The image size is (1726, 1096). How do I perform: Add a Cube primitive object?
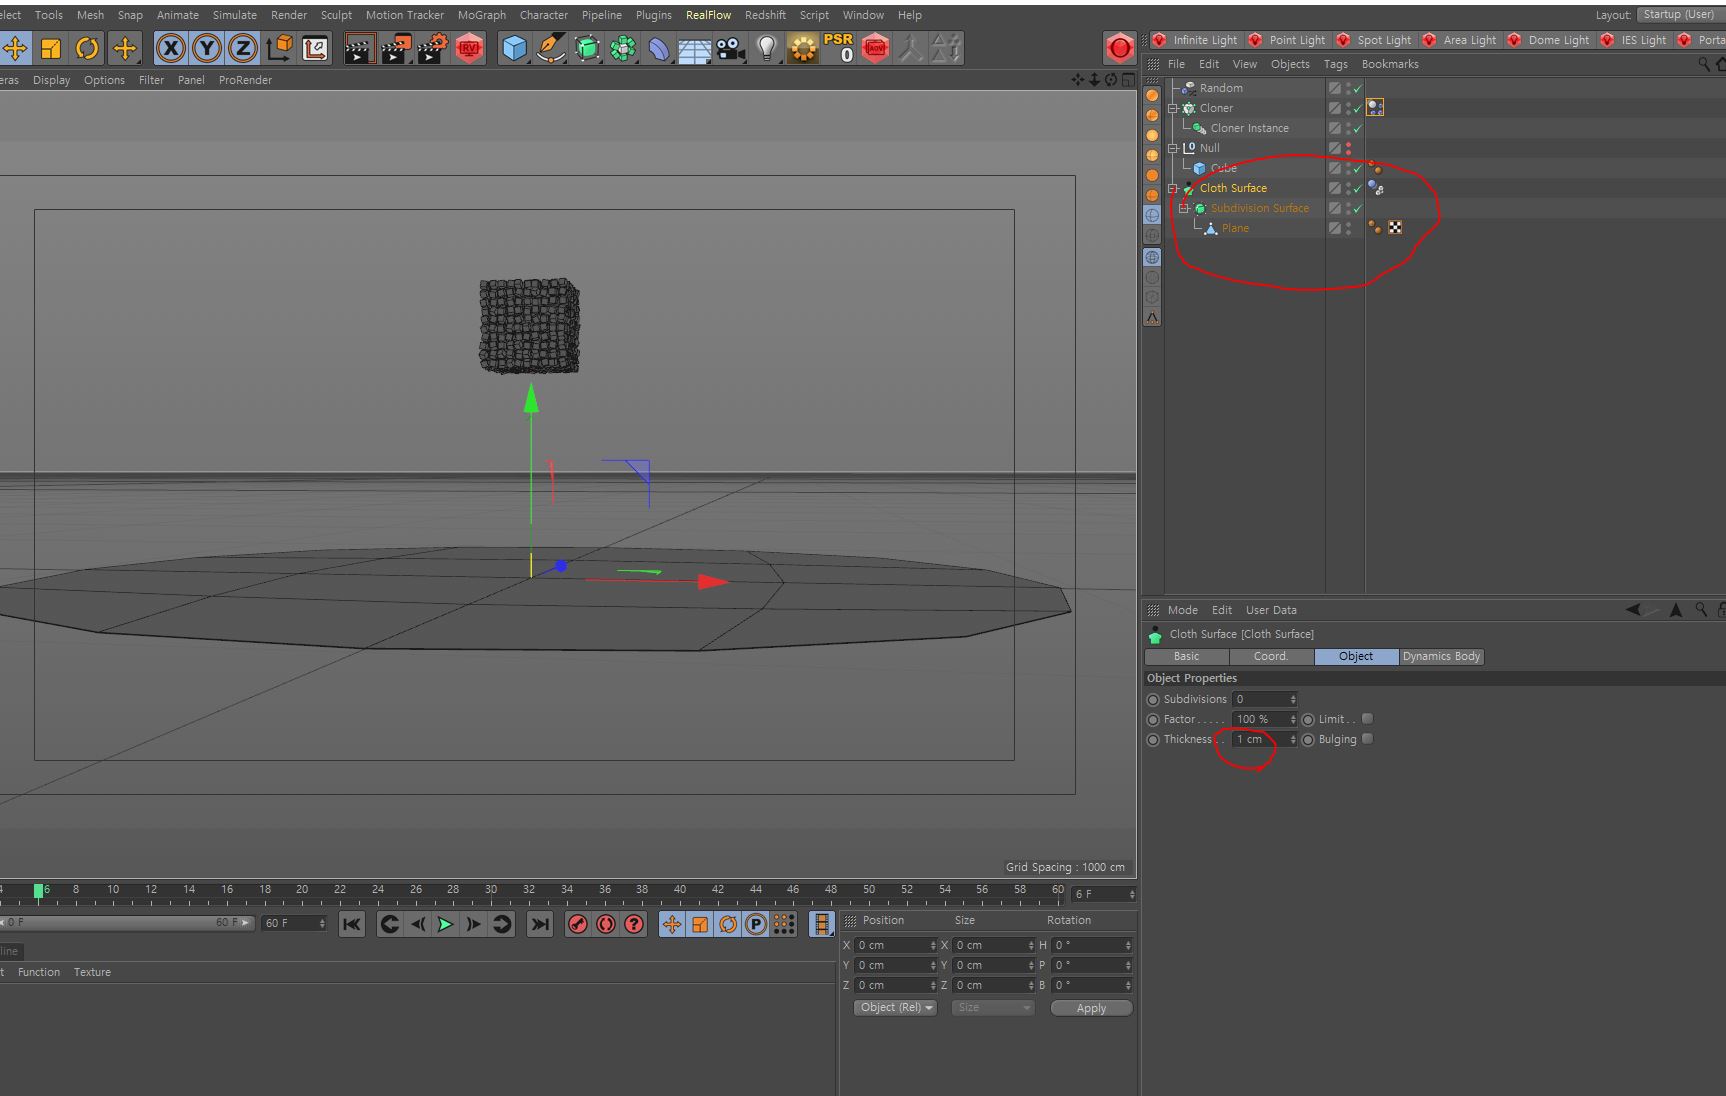tap(514, 48)
